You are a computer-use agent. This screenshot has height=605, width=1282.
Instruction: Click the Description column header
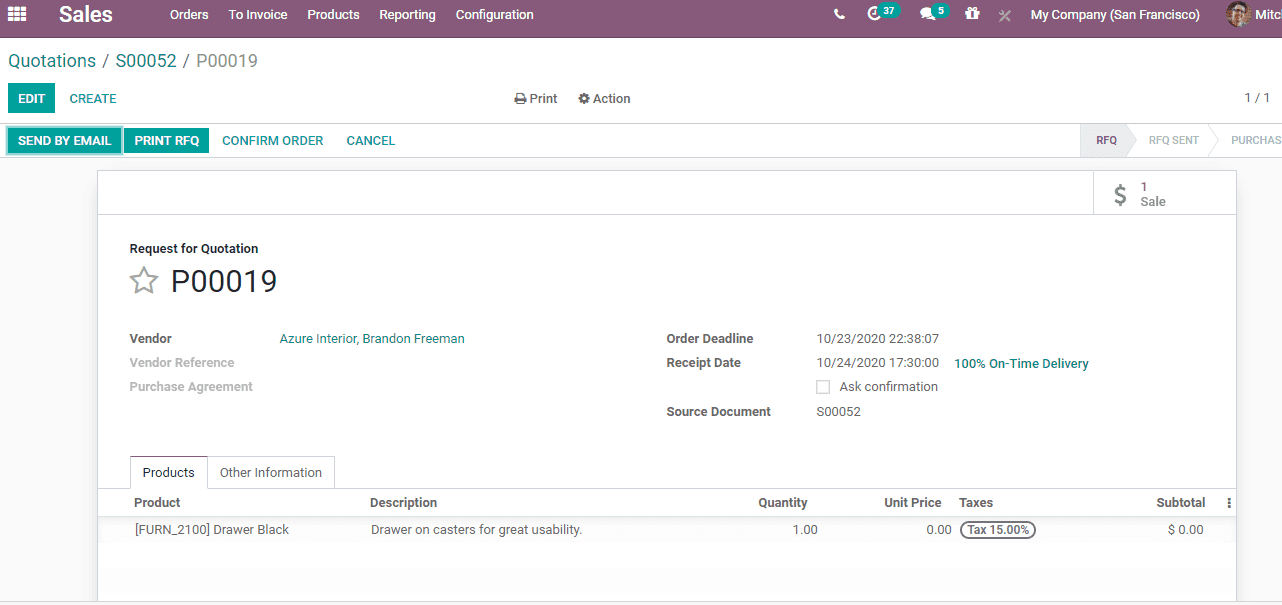point(404,503)
